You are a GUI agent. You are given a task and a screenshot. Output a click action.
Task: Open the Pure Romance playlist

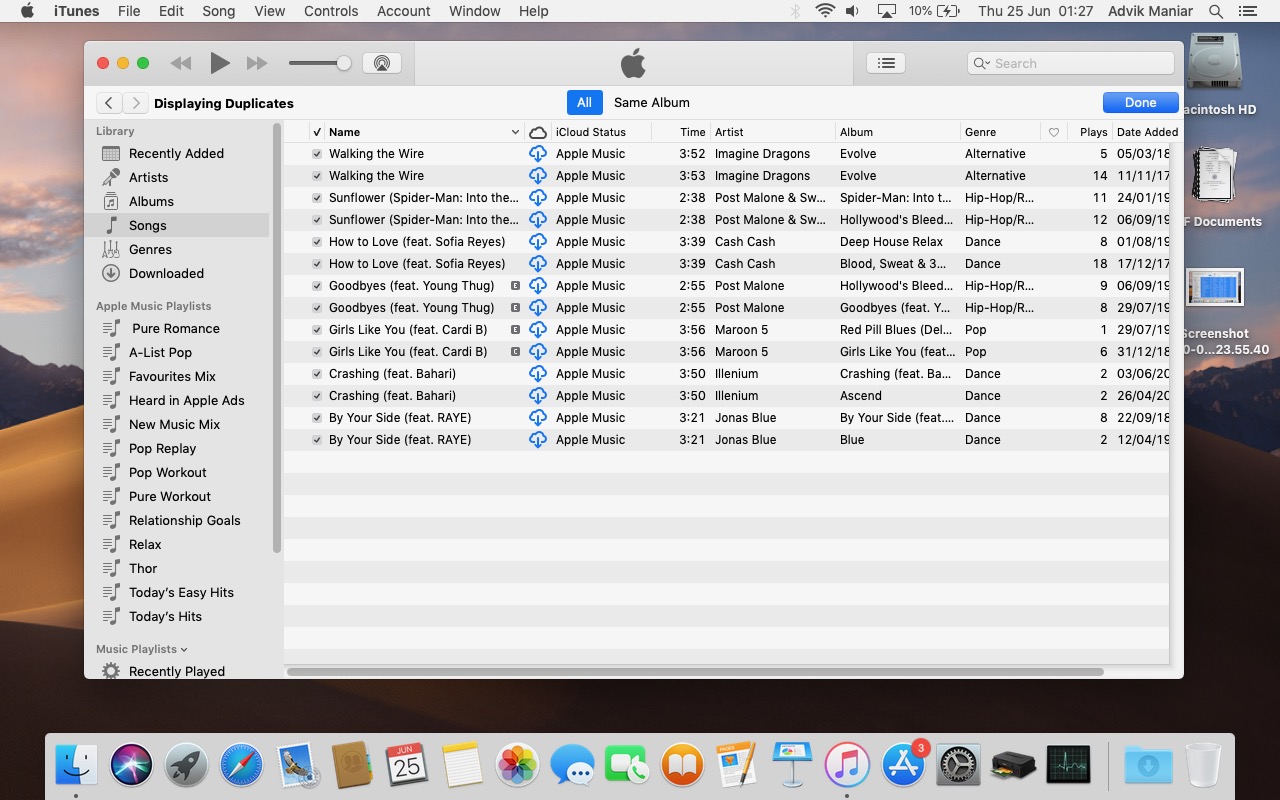[x=176, y=328]
